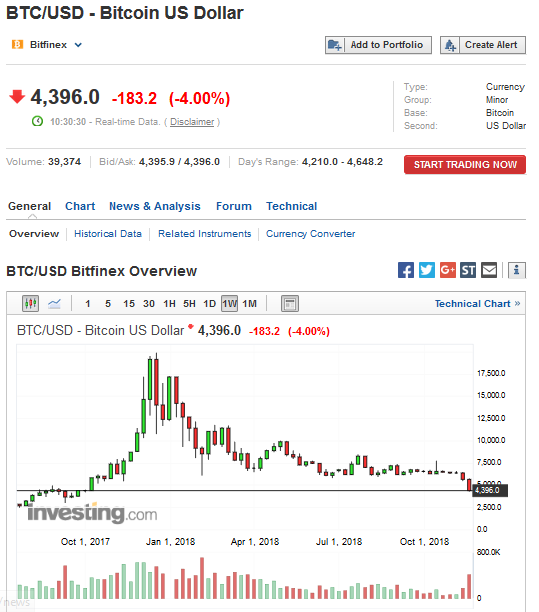Screen dimensions: 539x612
Task: Set chart interval to 5 minutes
Action: click(x=108, y=304)
